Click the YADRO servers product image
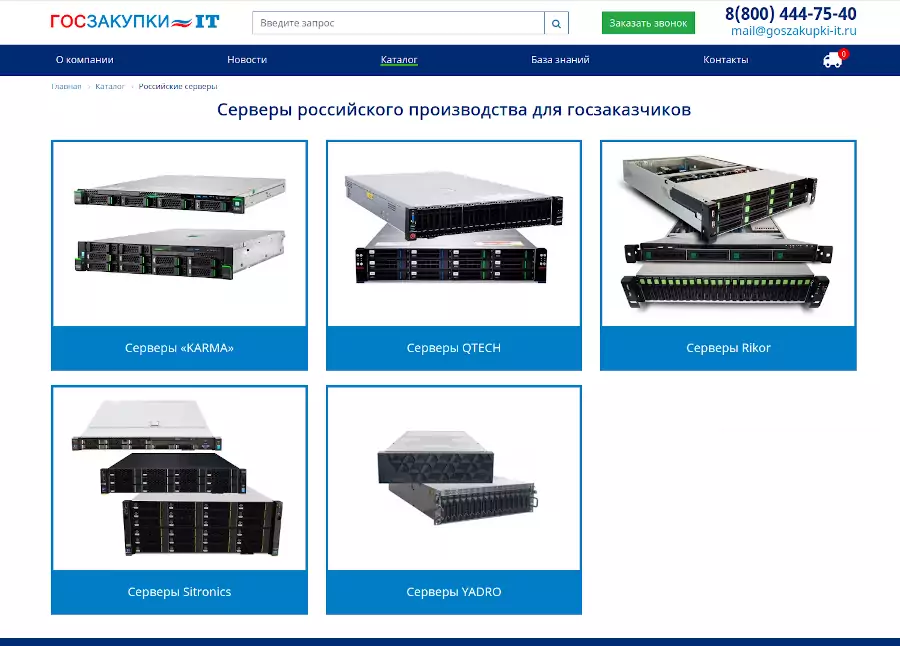Screen dimensions: 900x646 [x=453, y=478]
